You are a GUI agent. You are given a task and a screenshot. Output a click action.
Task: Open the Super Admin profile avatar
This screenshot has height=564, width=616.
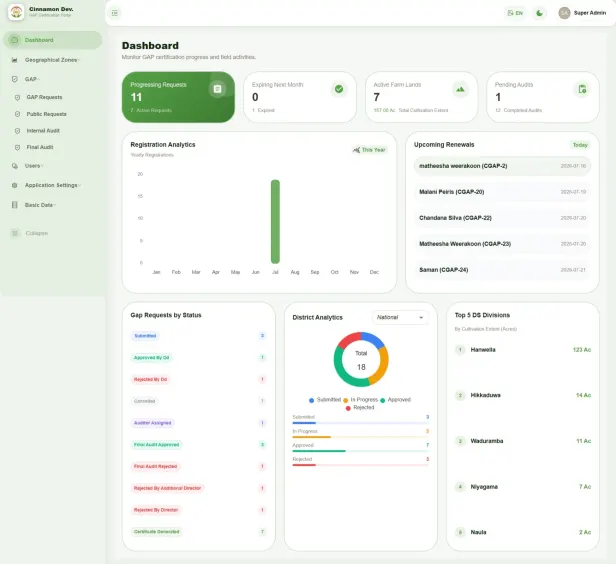[x=564, y=13]
